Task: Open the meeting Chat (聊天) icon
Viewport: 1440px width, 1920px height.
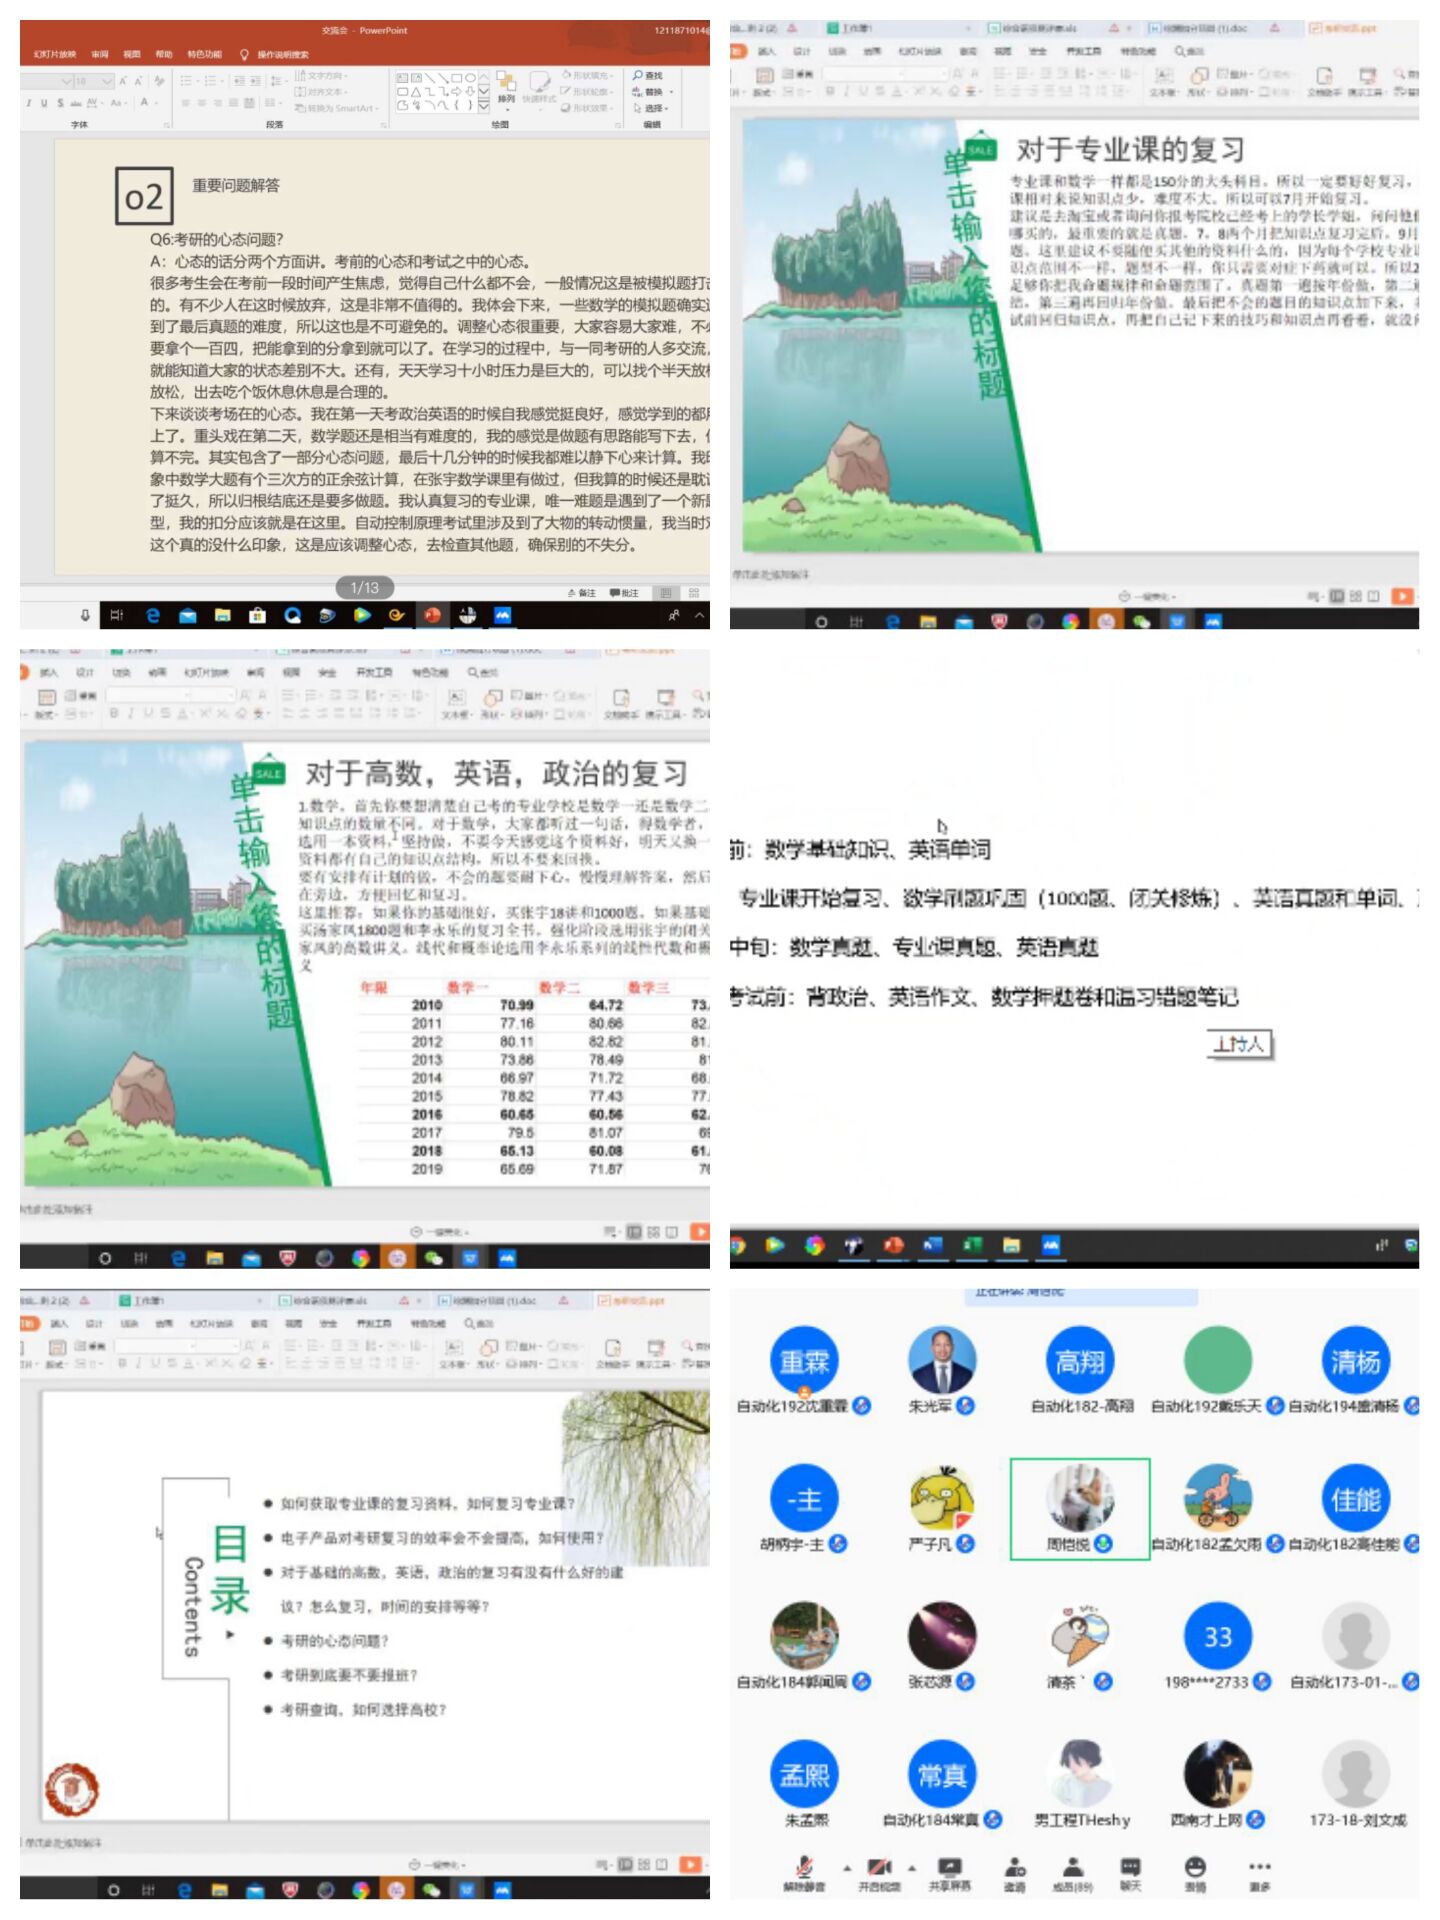Action: click(x=1130, y=1868)
